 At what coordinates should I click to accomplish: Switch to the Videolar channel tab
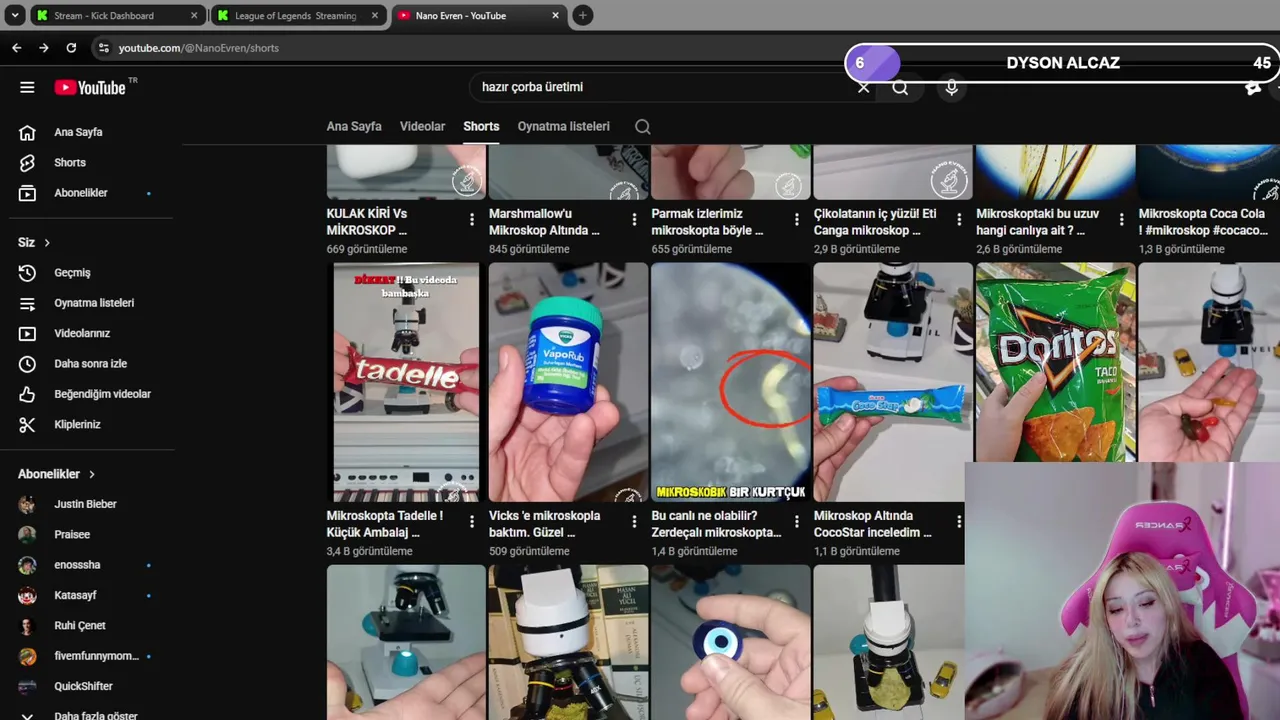[x=422, y=127]
